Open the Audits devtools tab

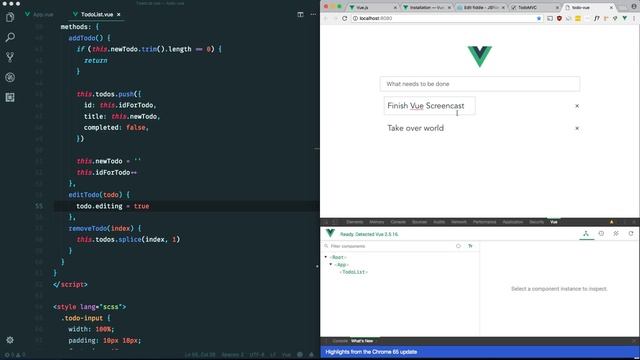point(439,222)
